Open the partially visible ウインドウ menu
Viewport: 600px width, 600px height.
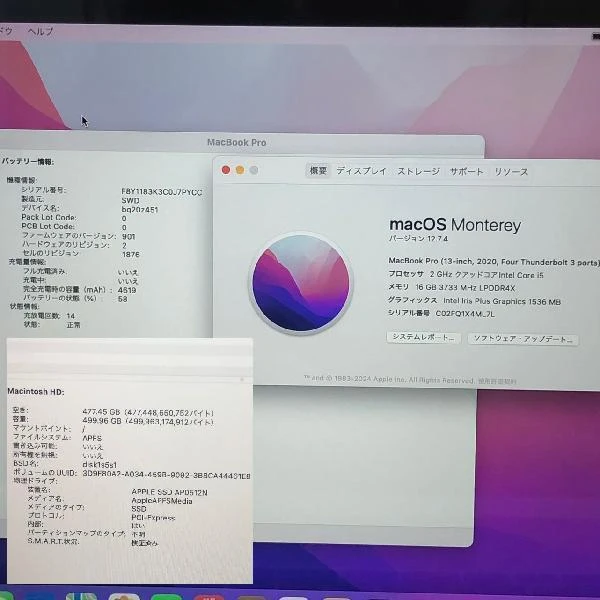[5, 31]
